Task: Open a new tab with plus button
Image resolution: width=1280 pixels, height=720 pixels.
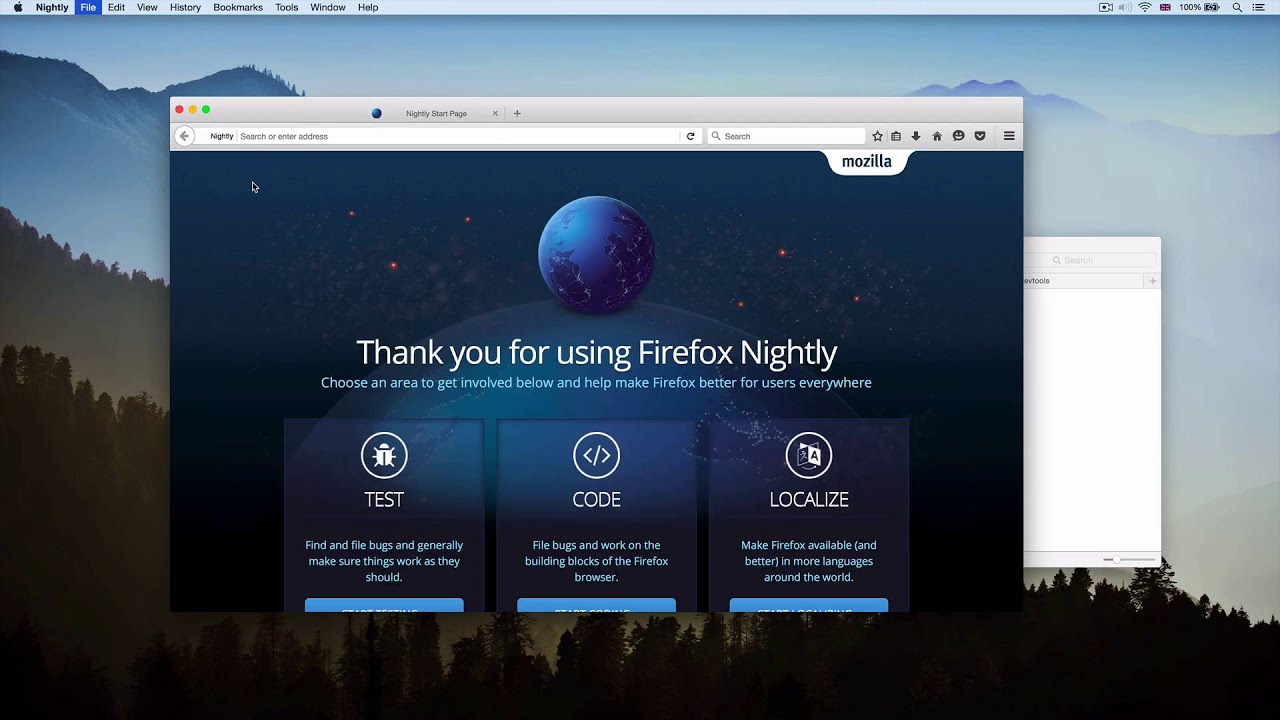Action: click(517, 113)
